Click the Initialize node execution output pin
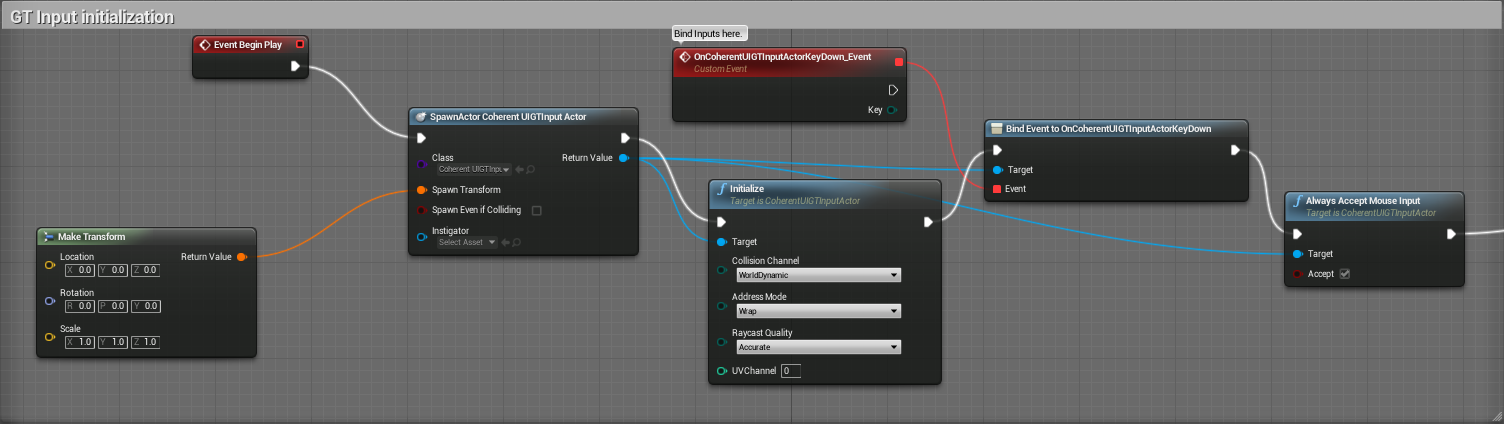This screenshot has width=1504, height=424. pyautogui.click(x=928, y=222)
